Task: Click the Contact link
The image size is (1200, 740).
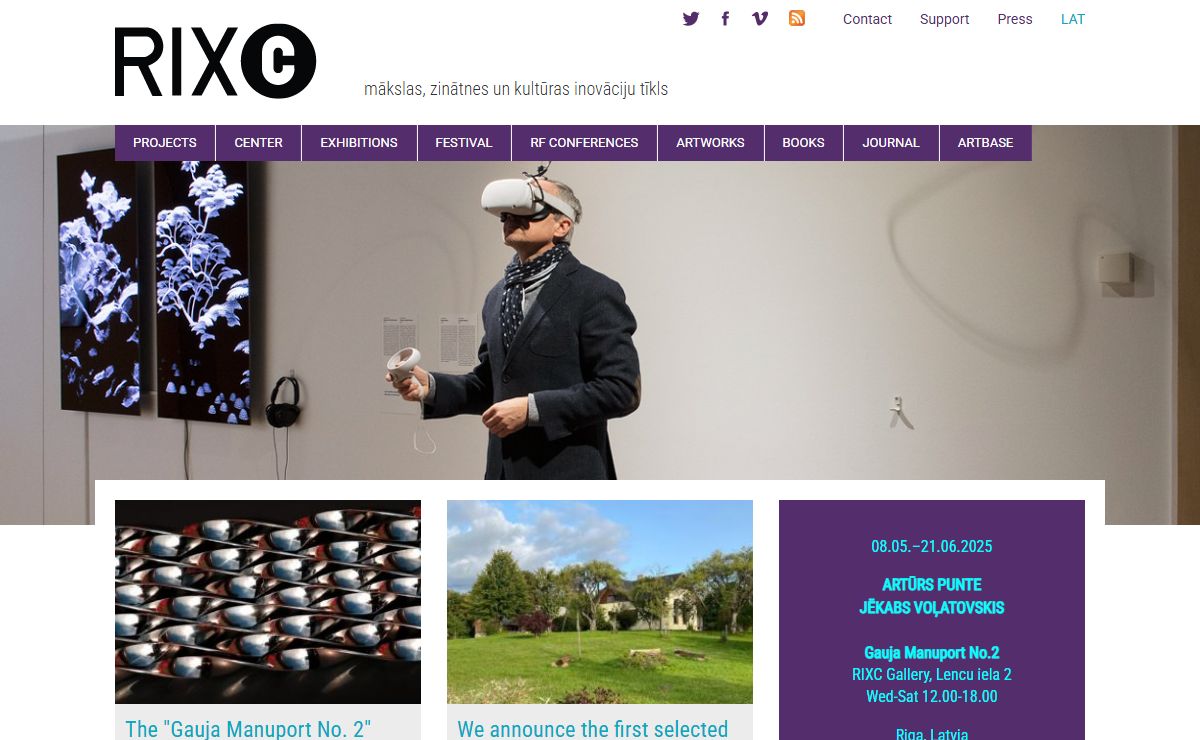Action: click(867, 19)
